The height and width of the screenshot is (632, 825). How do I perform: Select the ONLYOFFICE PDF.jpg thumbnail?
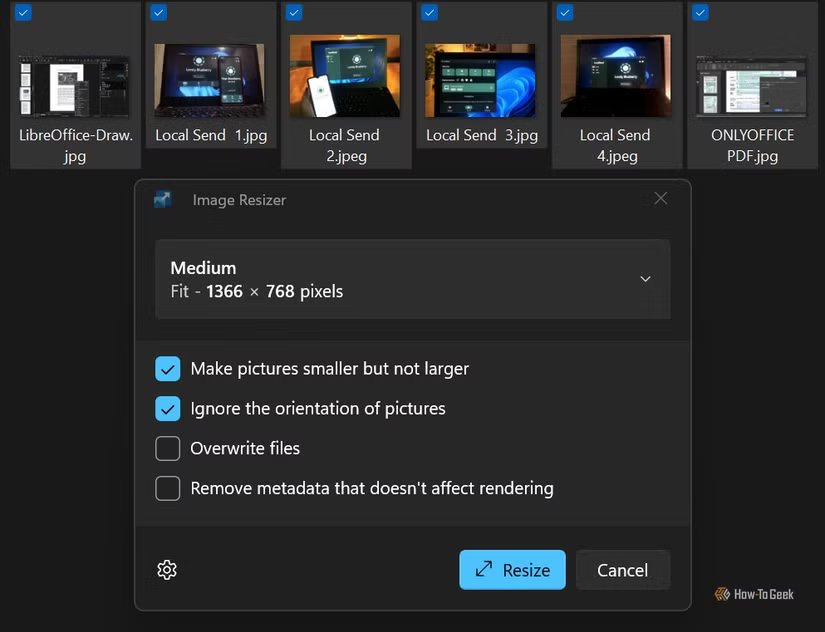752,85
